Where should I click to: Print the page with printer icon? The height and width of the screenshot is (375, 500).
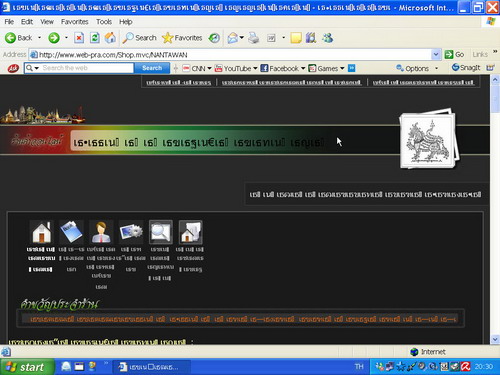pyautogui.click(x=254, y=38)
